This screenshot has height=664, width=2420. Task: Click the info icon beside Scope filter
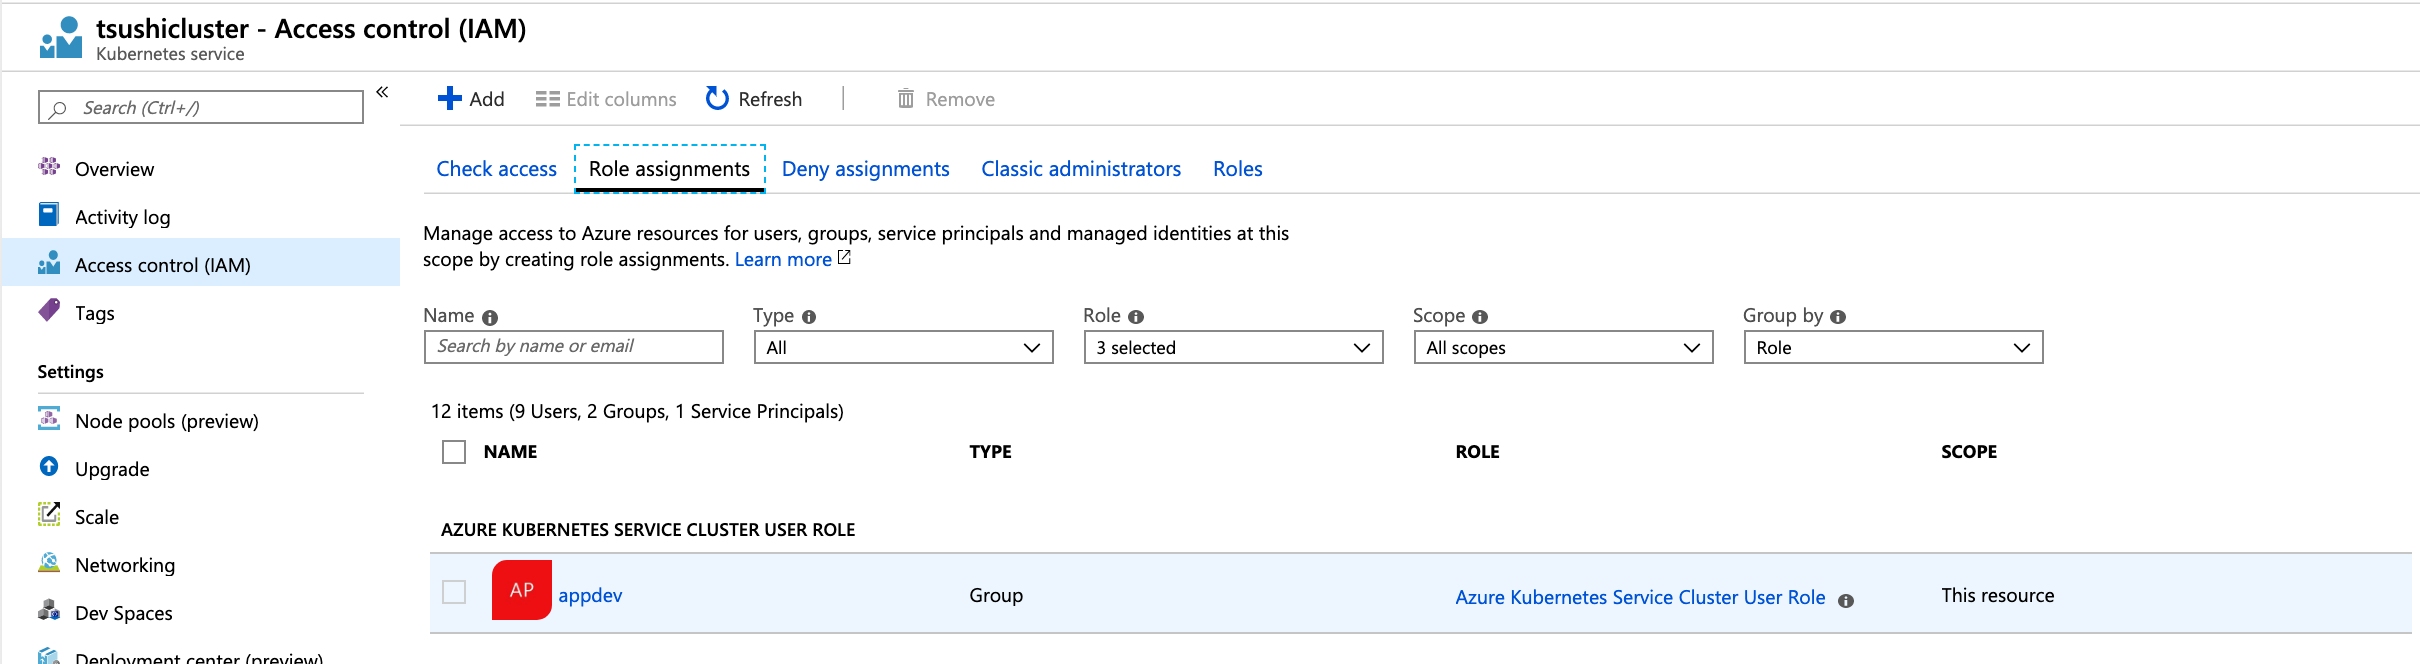click(x=1480, y=317)
